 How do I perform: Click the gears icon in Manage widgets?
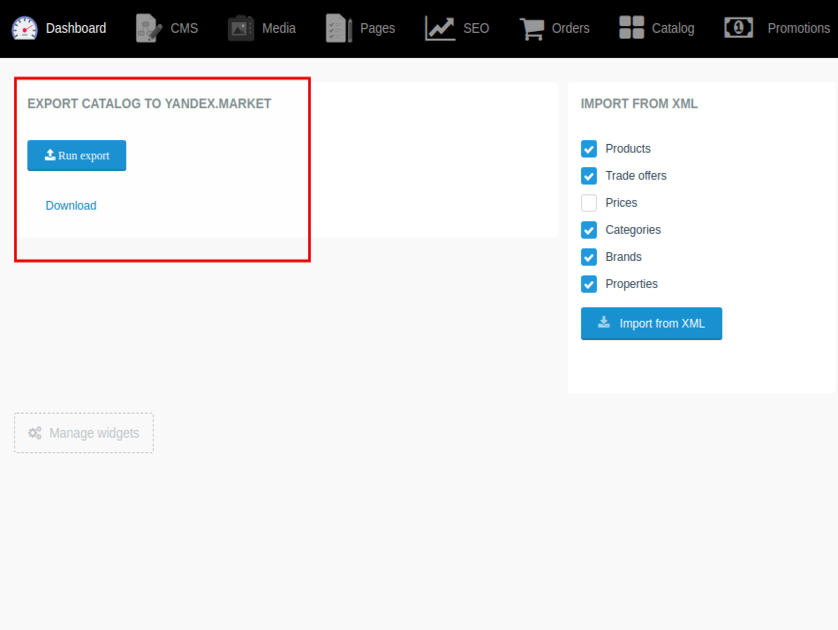[35, 433]
